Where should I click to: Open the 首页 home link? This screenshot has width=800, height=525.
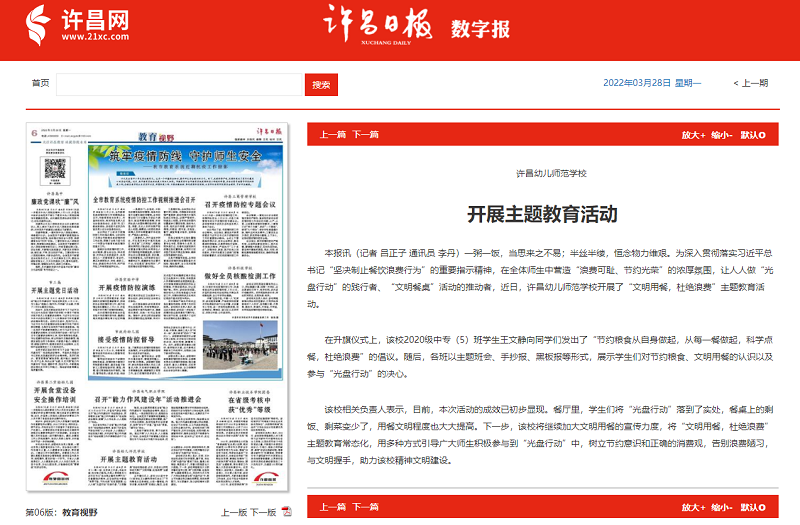tap(40, 84)
